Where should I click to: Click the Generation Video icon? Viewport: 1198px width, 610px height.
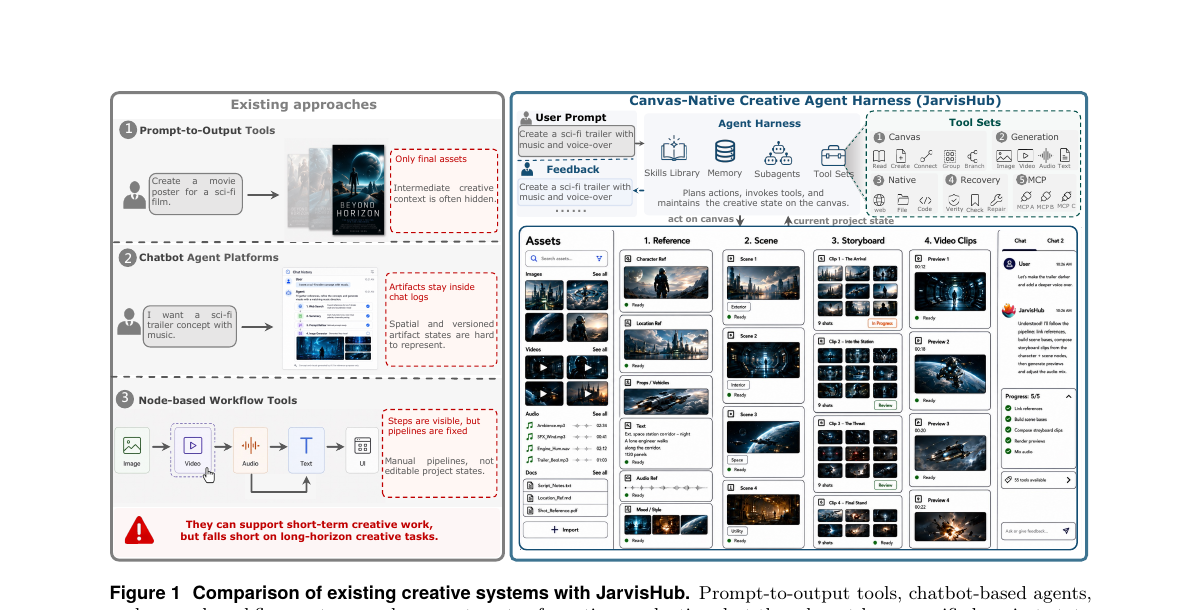tap(1025, 156)
